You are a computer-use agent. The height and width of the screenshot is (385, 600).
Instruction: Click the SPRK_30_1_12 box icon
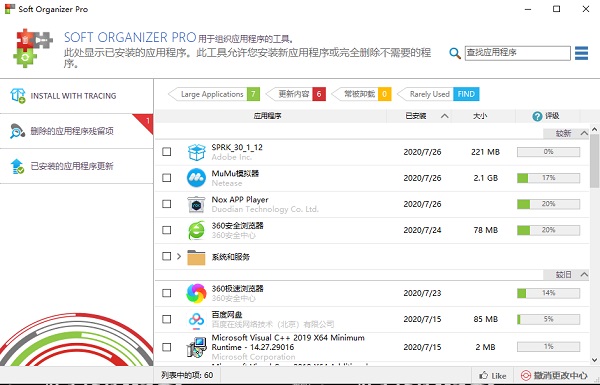[x=197, y=152]
